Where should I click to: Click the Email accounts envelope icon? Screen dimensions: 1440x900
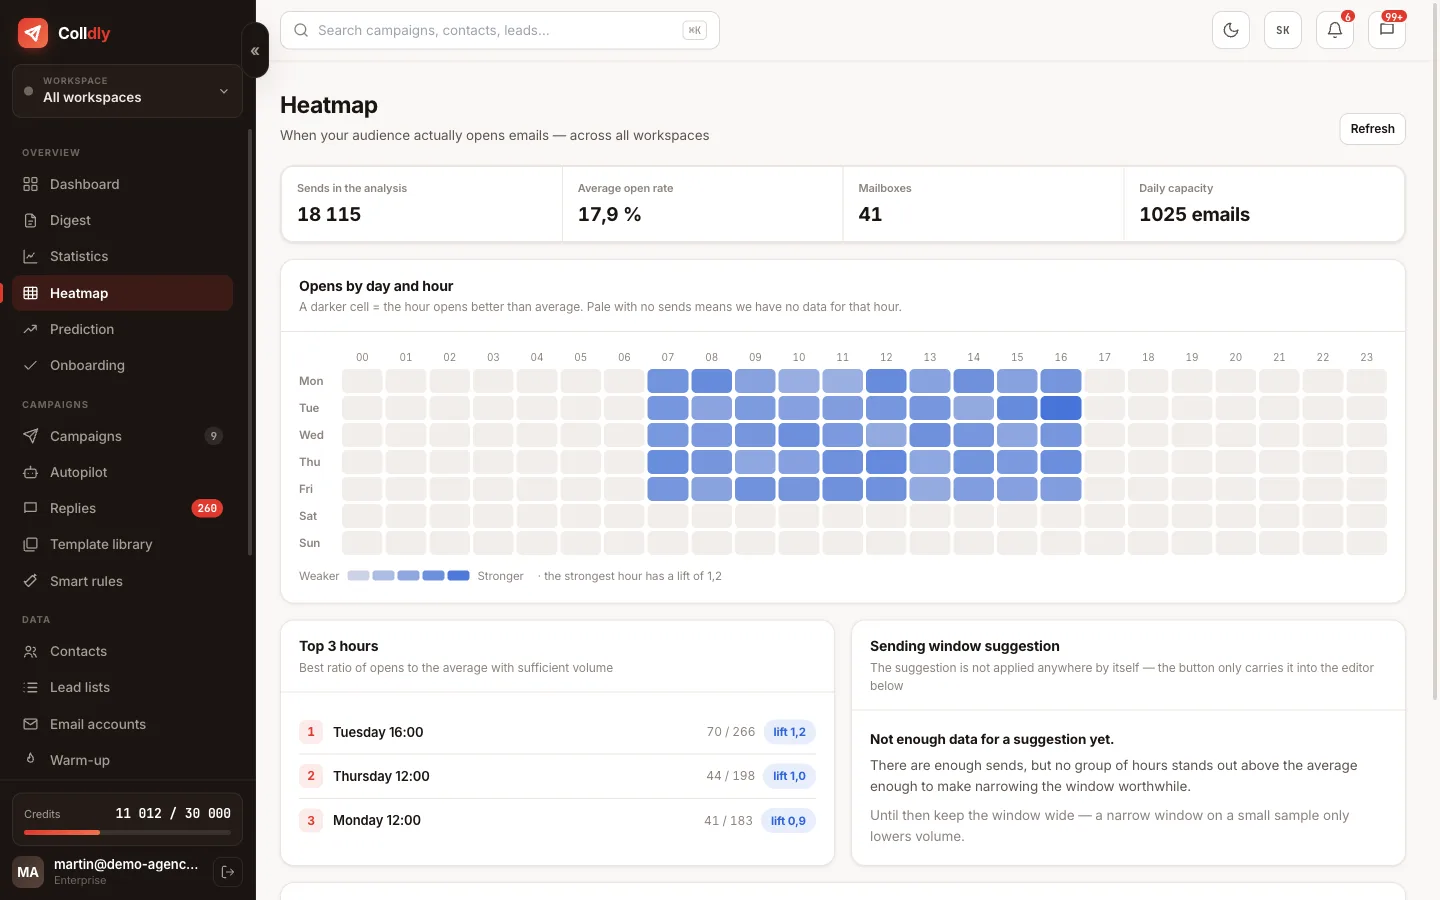coord(31,724)
